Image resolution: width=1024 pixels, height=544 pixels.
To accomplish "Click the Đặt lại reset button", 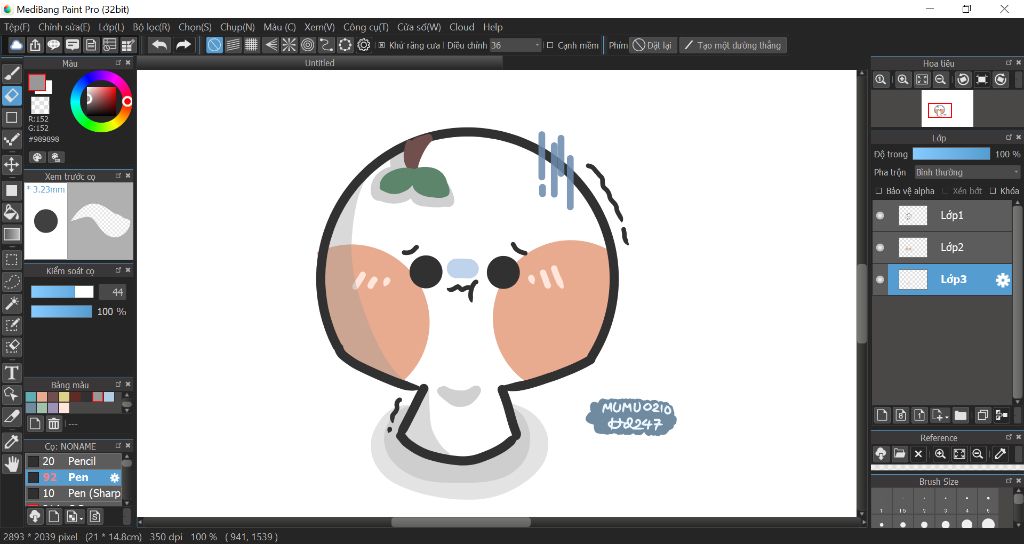I will [x=652, y=45].
